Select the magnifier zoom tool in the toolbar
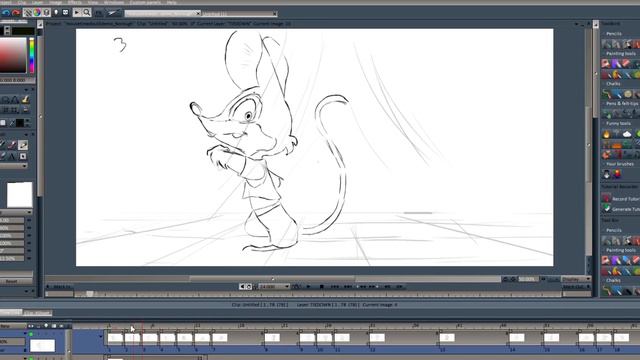 point(87,13)
